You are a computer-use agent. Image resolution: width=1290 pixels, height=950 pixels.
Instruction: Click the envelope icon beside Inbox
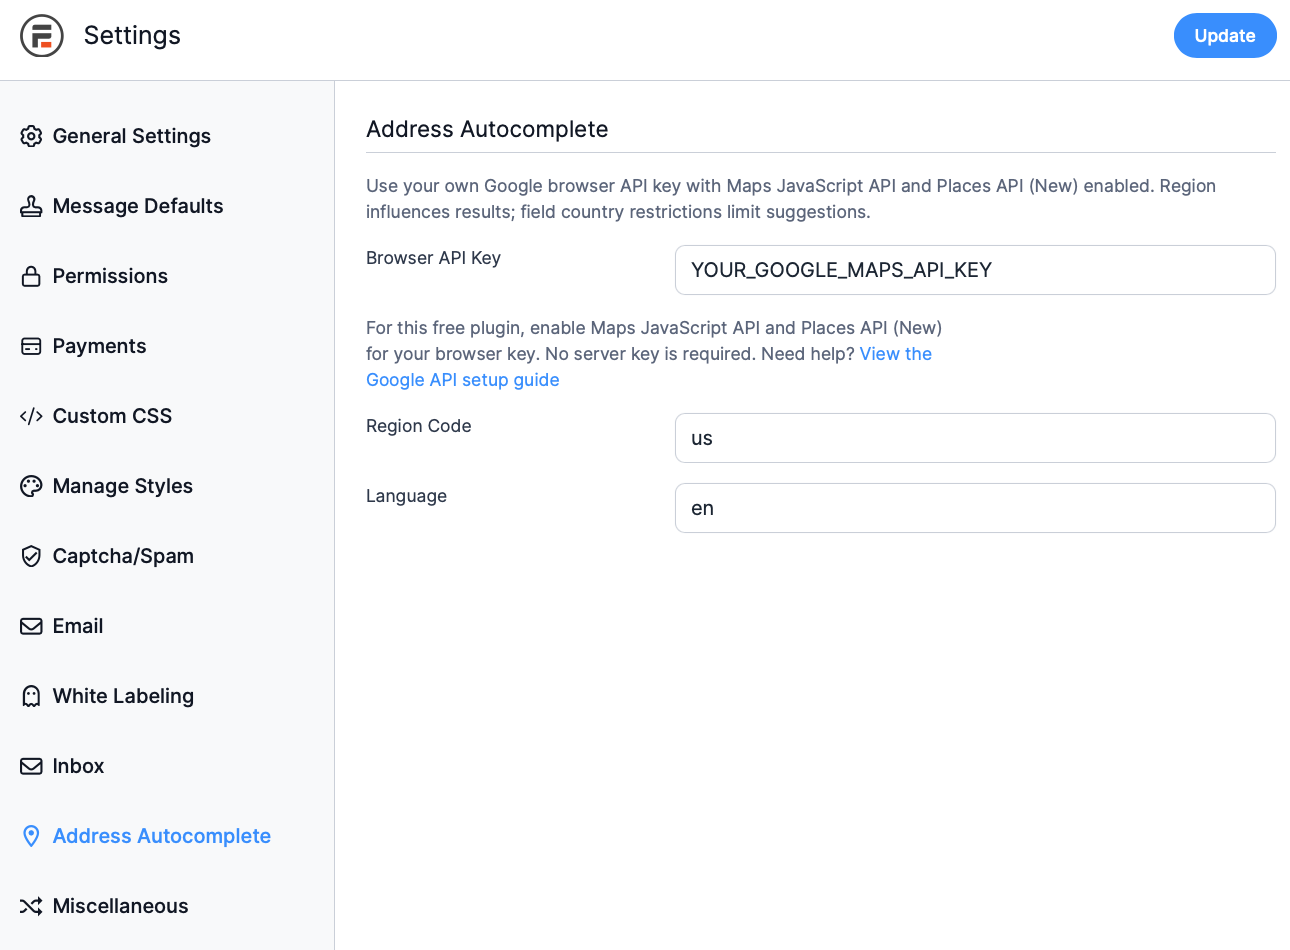[31, 766]
